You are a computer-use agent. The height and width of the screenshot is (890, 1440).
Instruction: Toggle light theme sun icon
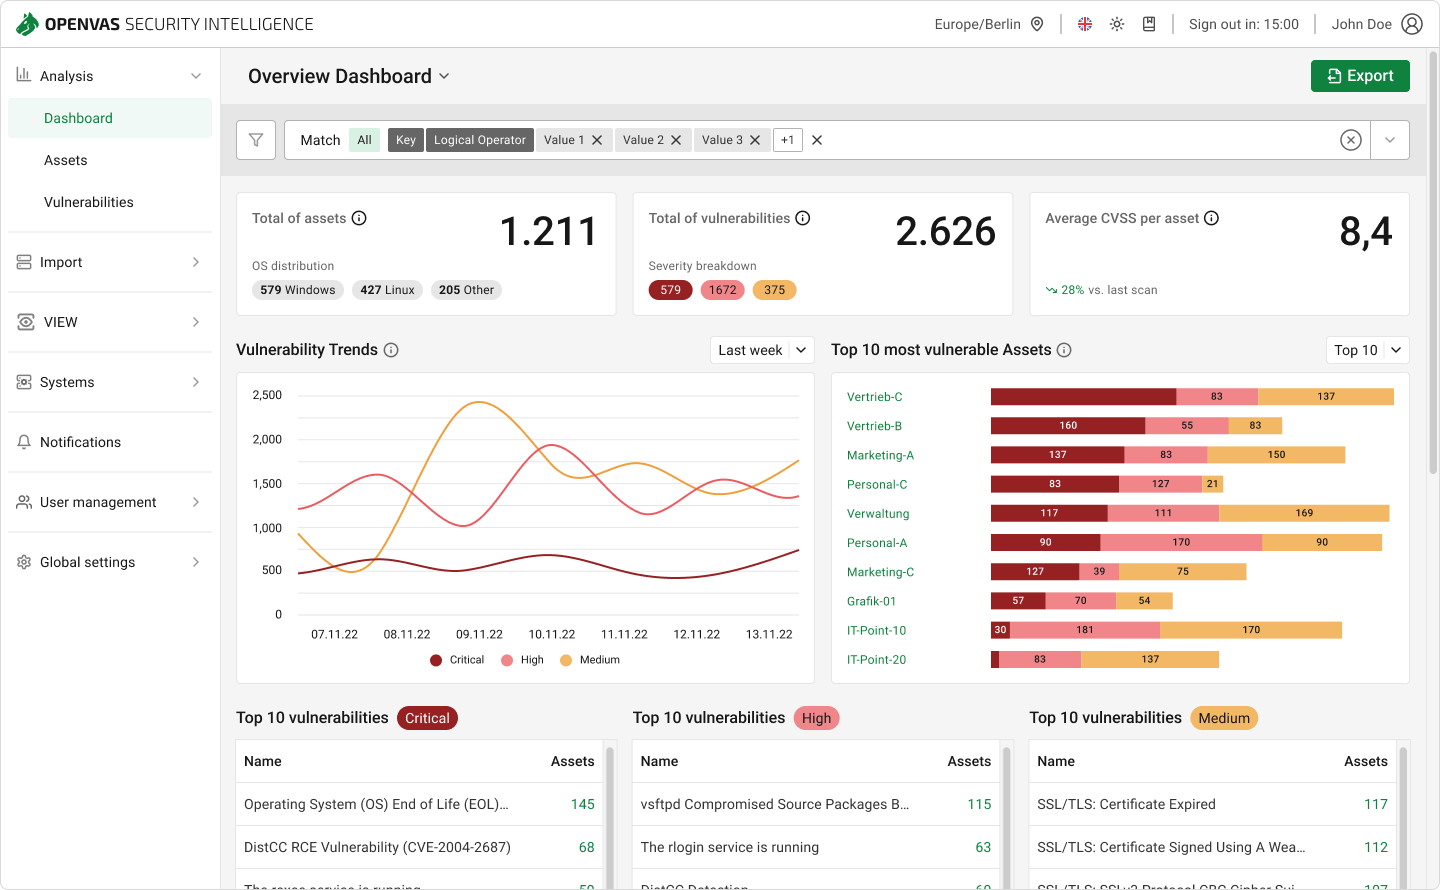point(1117,24)
